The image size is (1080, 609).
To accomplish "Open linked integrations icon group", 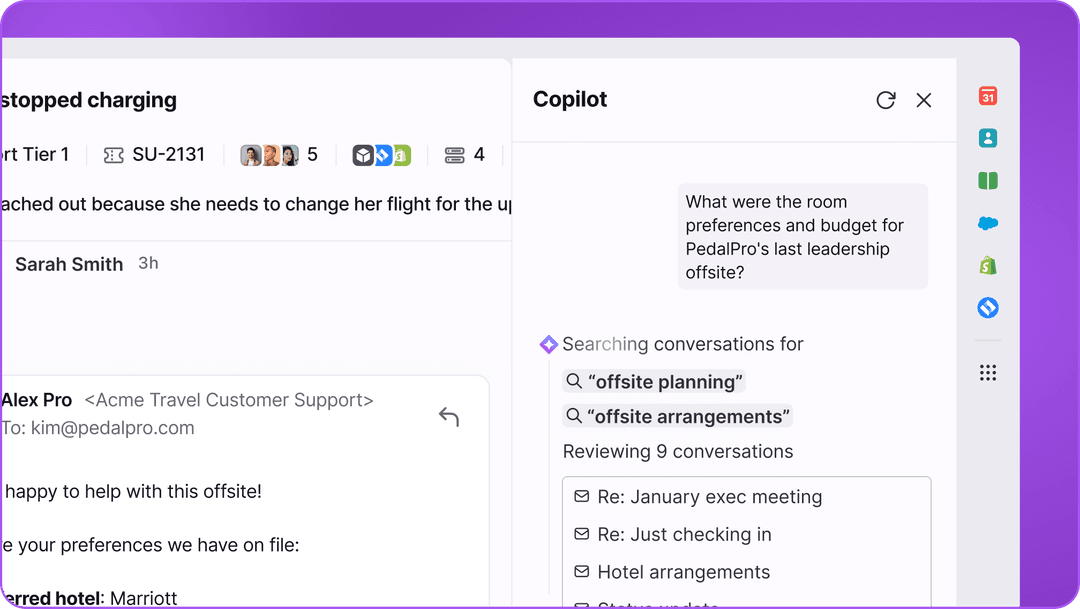I will (x=382, y=155).
